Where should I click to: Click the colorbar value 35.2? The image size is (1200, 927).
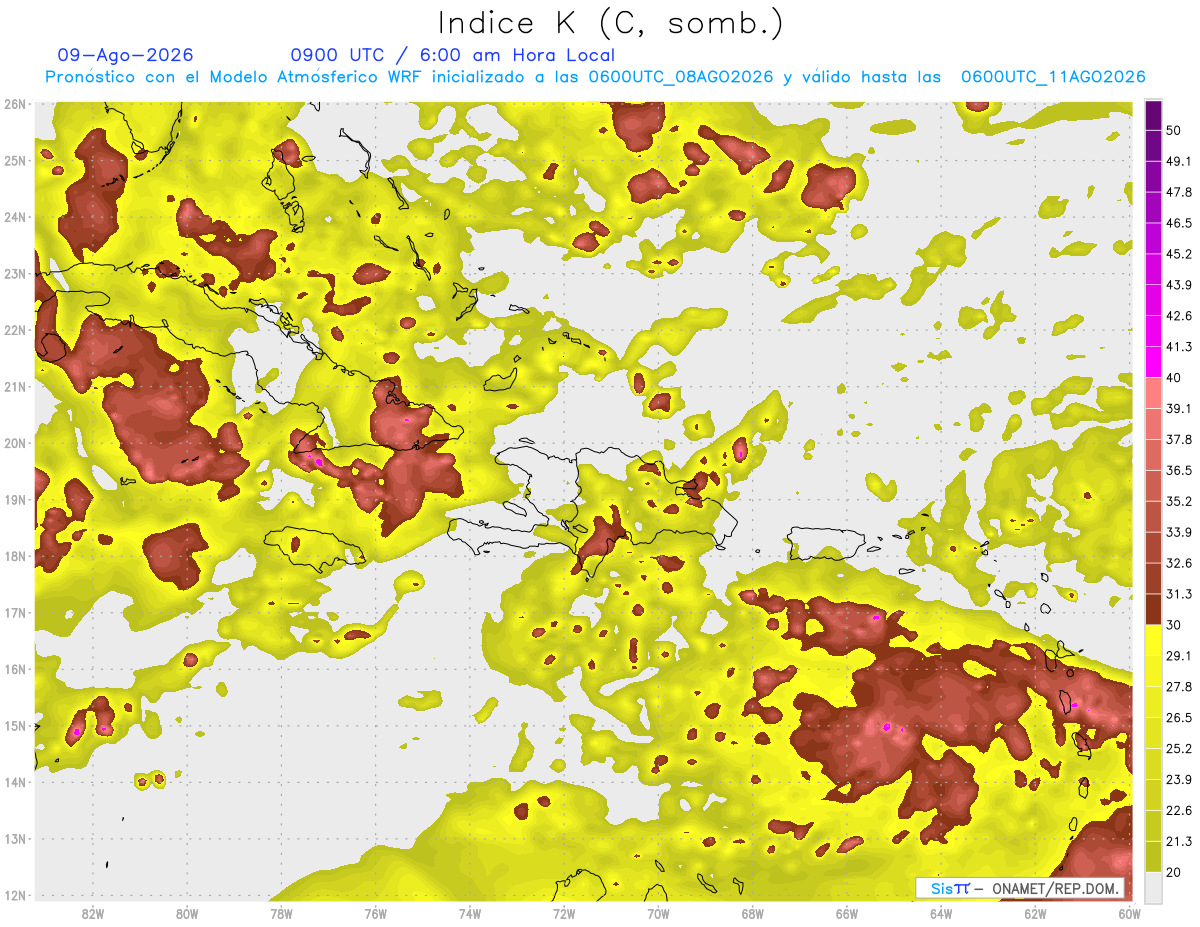click(1178, 501)
